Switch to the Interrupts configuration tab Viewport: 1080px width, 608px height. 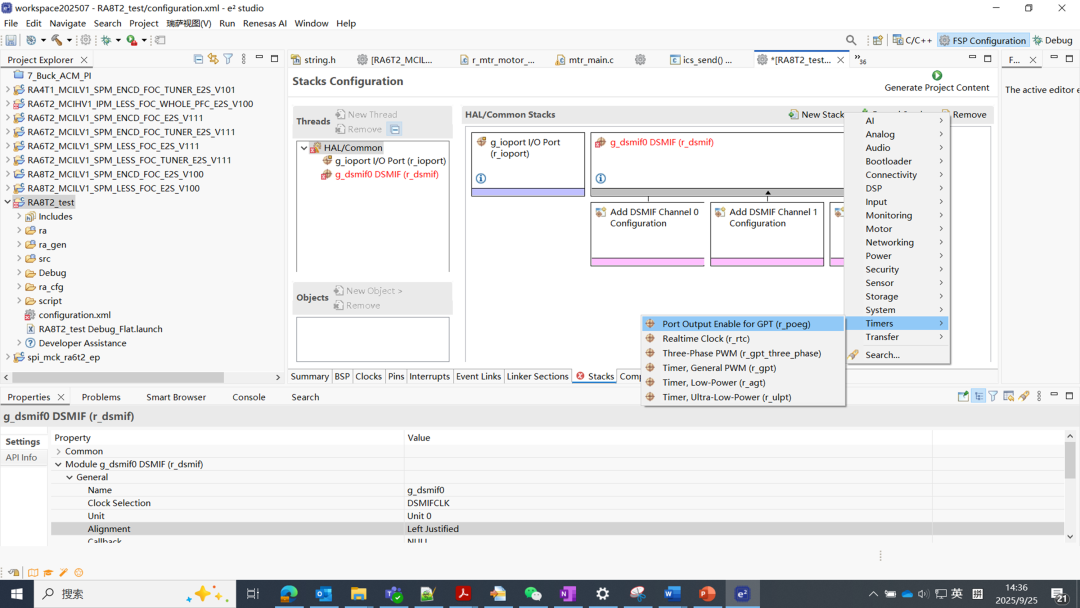click(x=429, y=376)
